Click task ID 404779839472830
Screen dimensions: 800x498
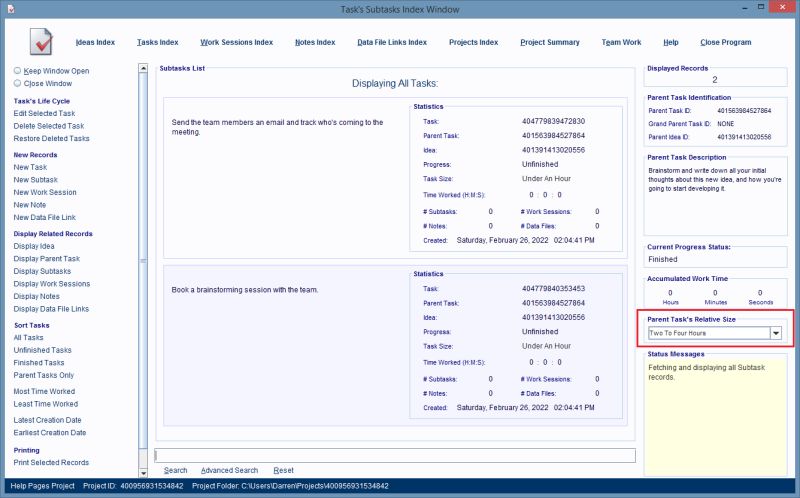coord(553,121)
